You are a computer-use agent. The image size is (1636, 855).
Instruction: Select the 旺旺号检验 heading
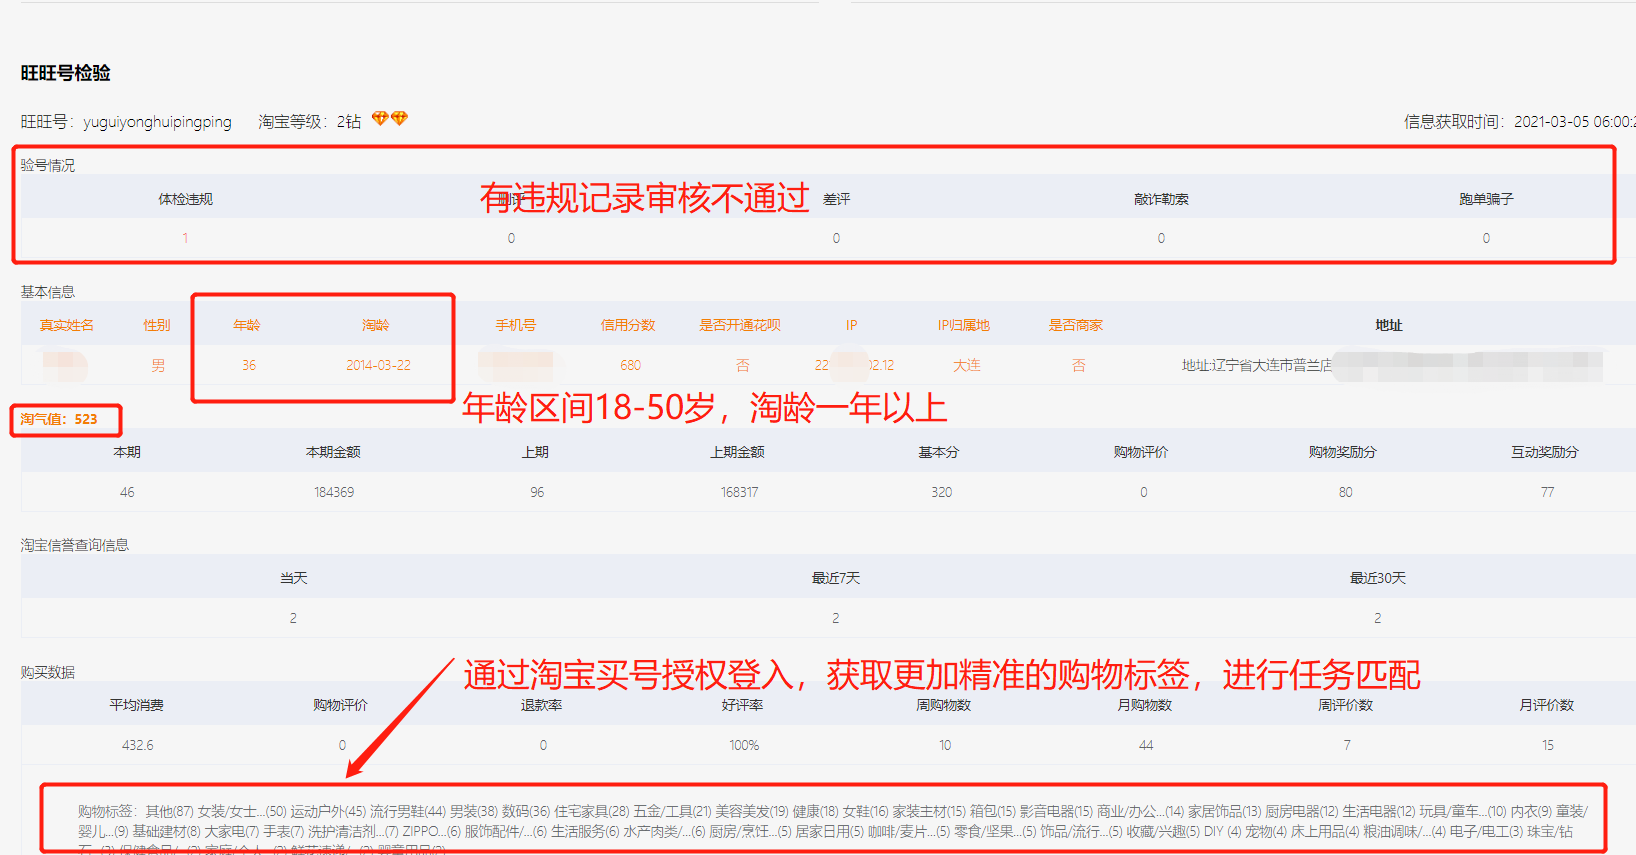(x=66, y=73)
